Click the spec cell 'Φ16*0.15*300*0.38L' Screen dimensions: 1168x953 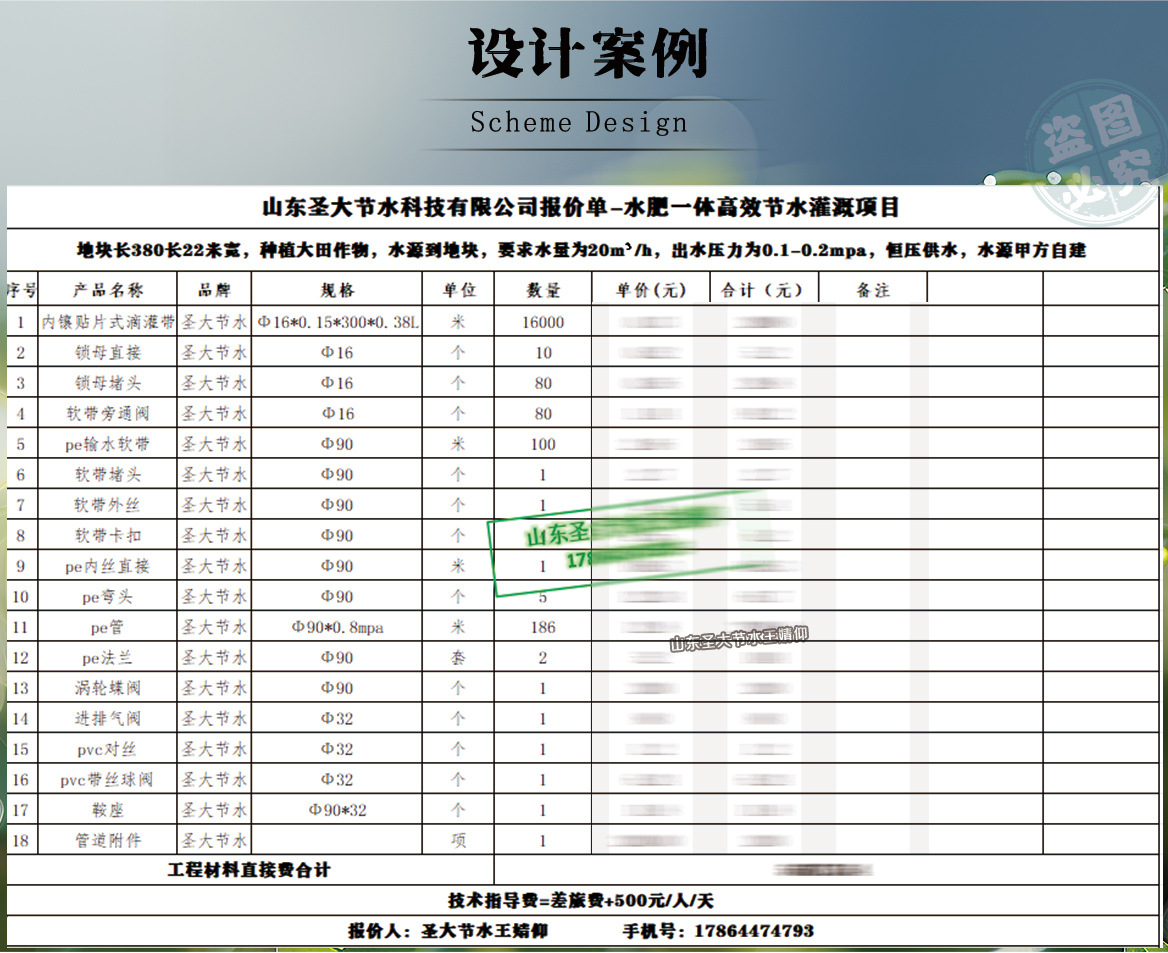pyautogui.click(x=337, y=322)
